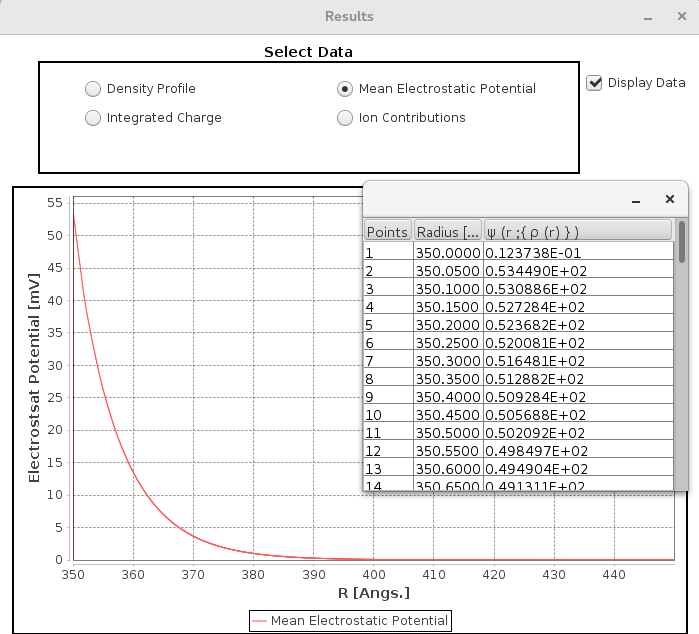Uncheck the Display Data checkbox
The image size is (699, 634).
click(x=595, y=83)
